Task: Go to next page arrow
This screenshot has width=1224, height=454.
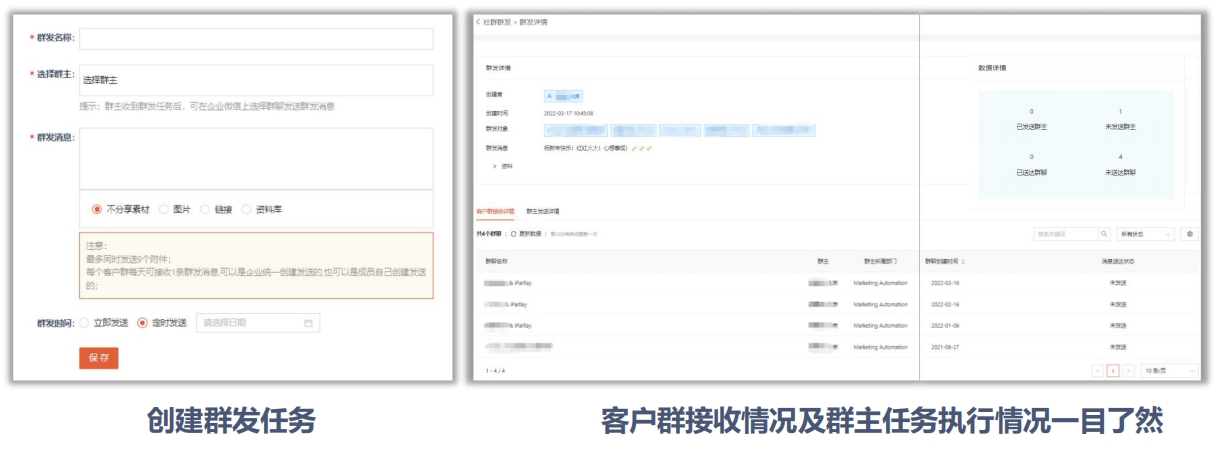Action: point(1128,370)
